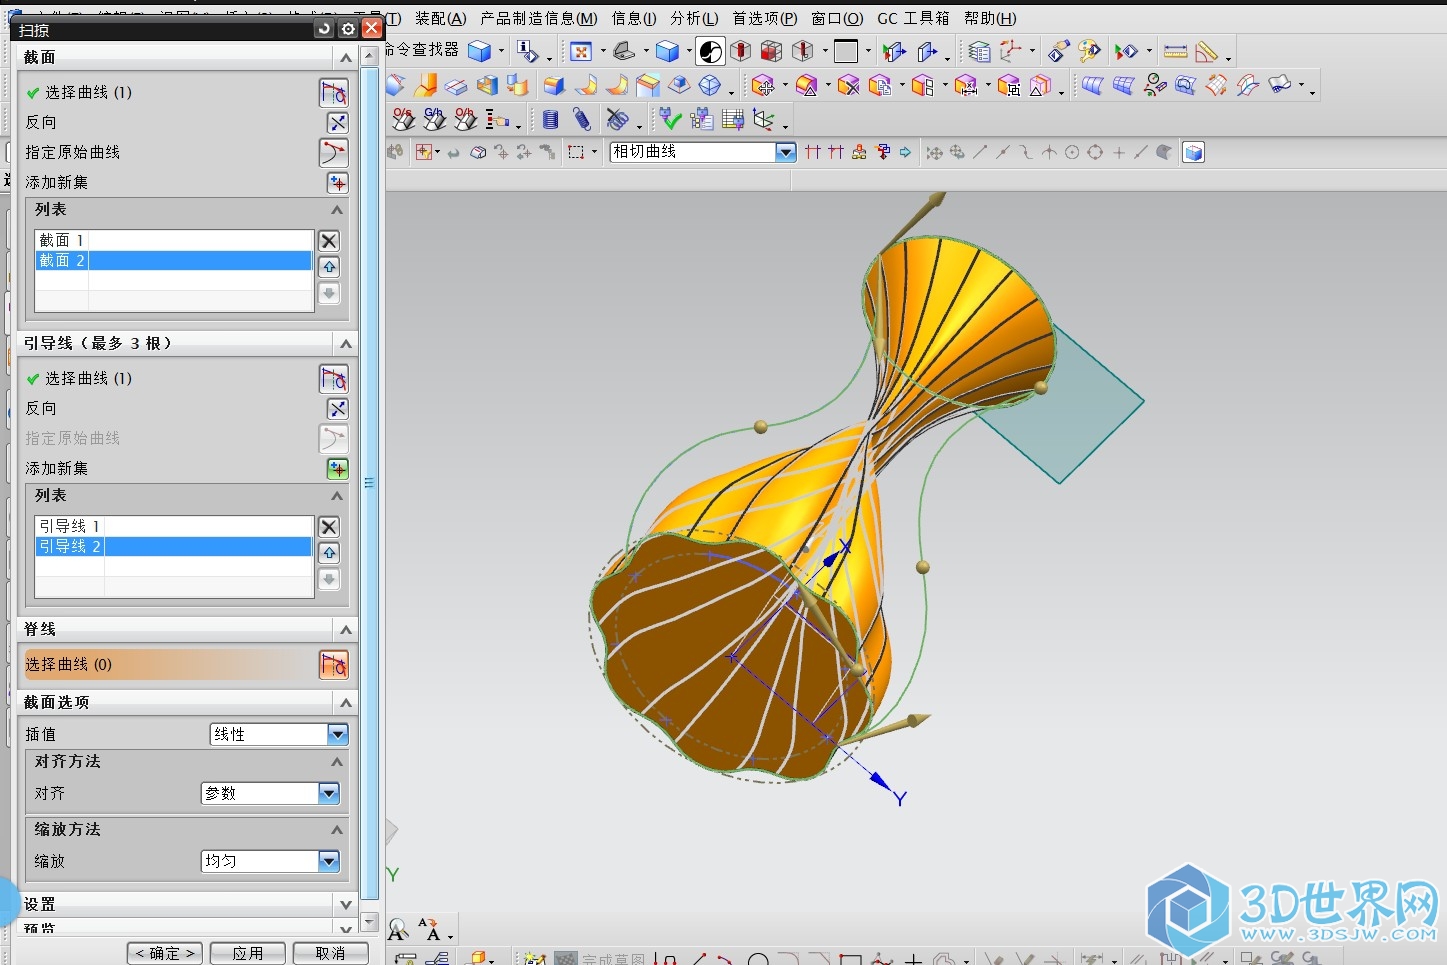Toggle the arc center snap icon
The height and width of the screenshot is (965, 1447).
click(1072, 152)
